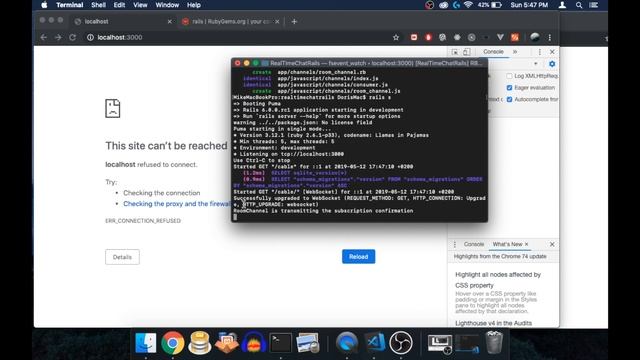The width and height of the screenshot is (640, 360).
Task: Close the localhost browser tab
Action: tap(169, 21)
